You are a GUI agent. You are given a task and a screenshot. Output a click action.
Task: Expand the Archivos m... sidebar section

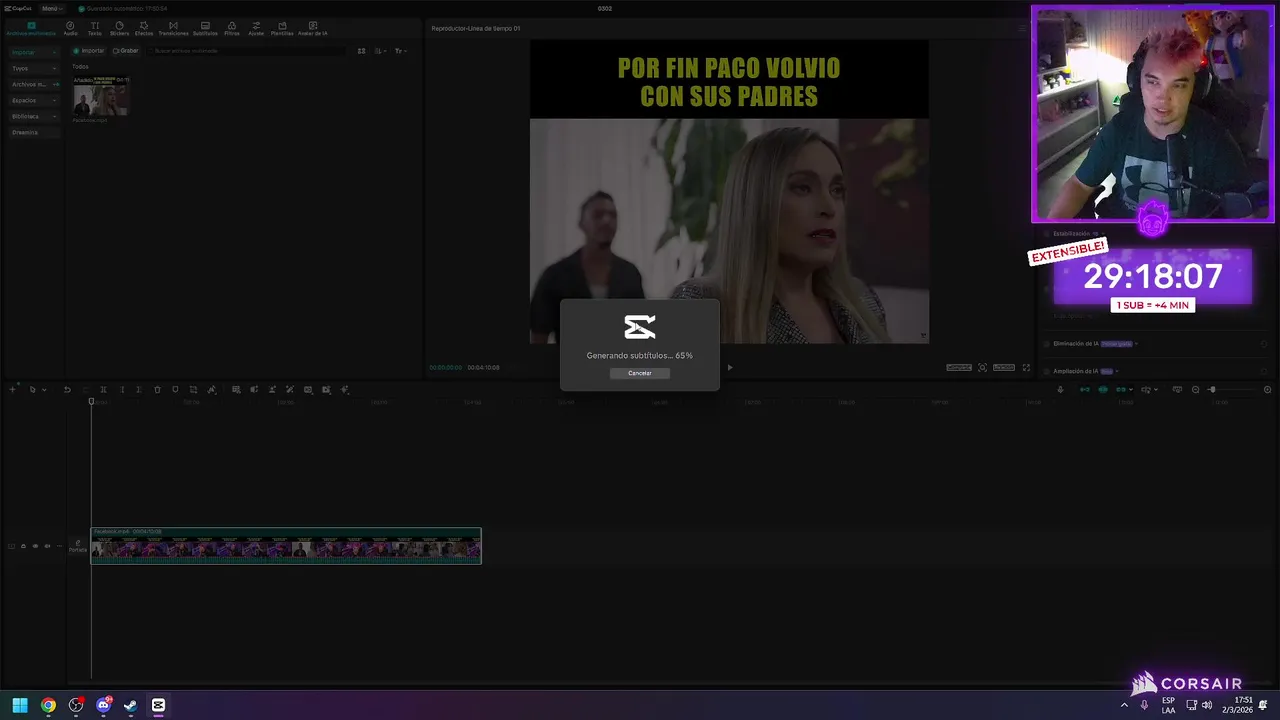pyautogui.click(x=34, y=84)
